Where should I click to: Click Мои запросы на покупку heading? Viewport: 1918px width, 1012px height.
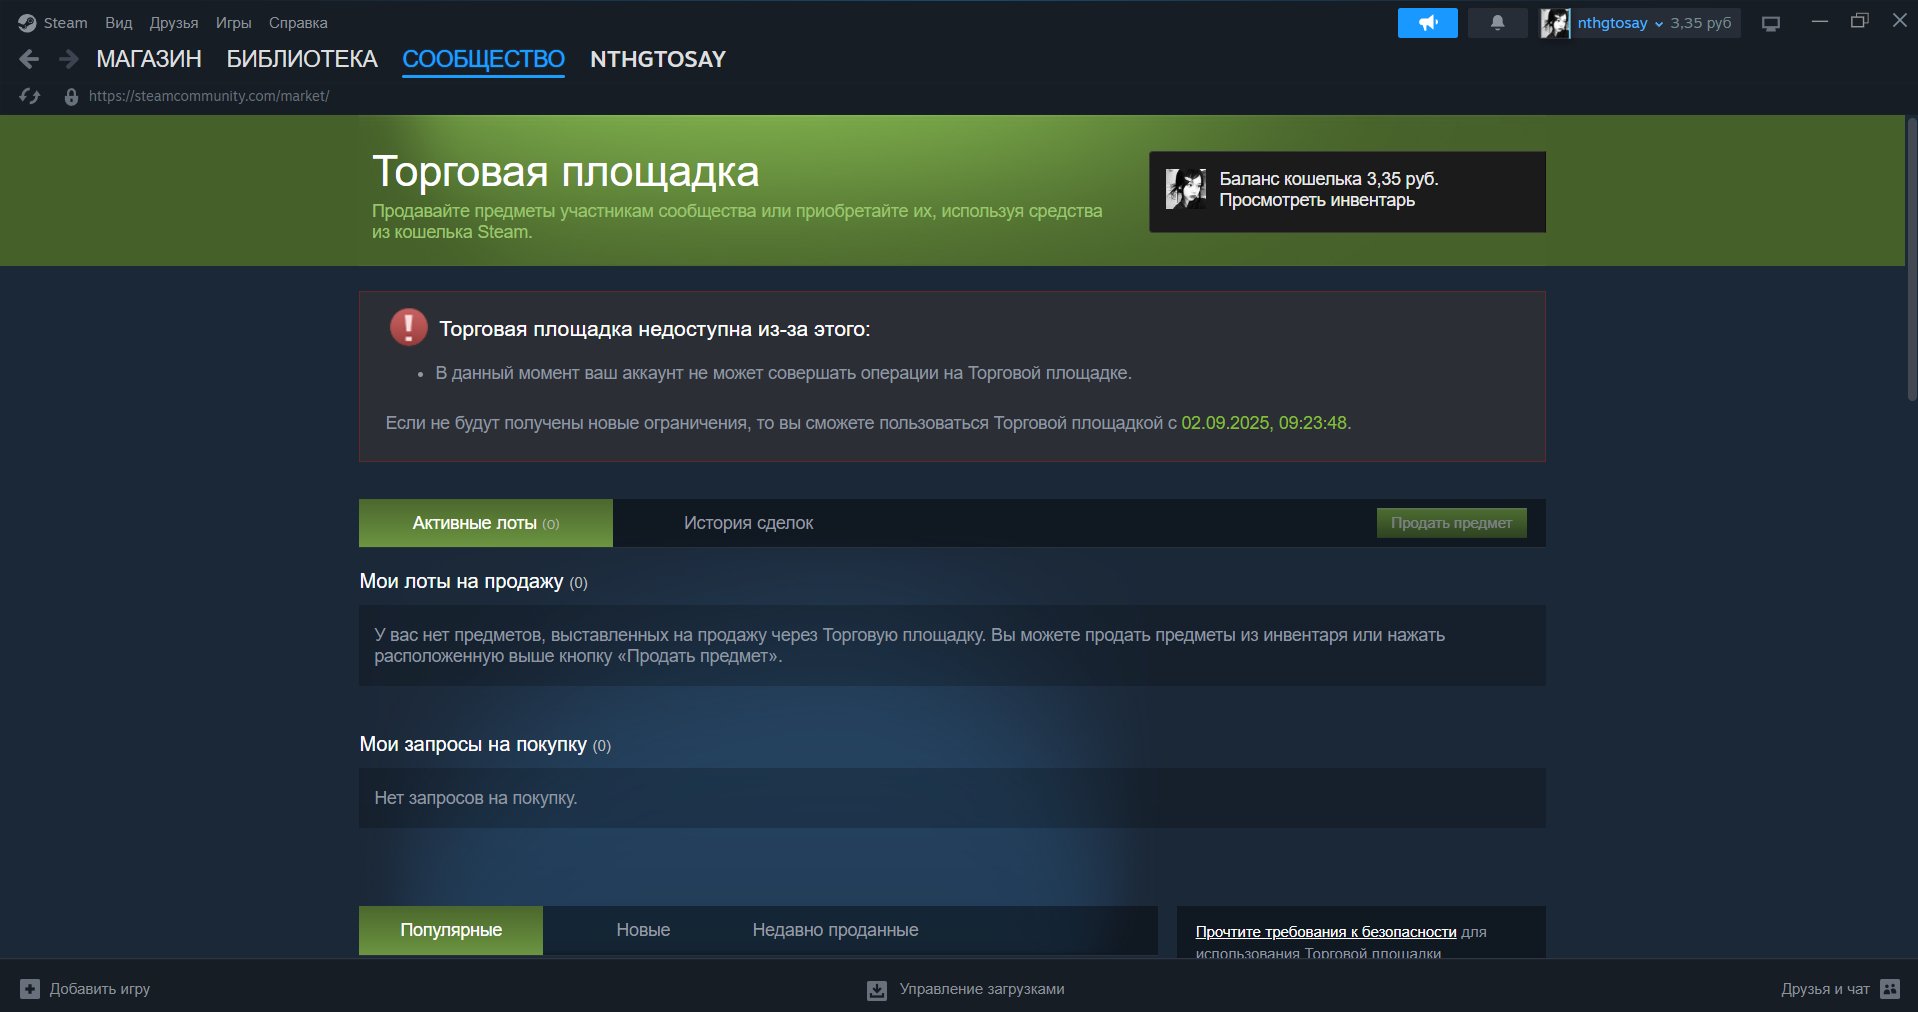(473, 744)
